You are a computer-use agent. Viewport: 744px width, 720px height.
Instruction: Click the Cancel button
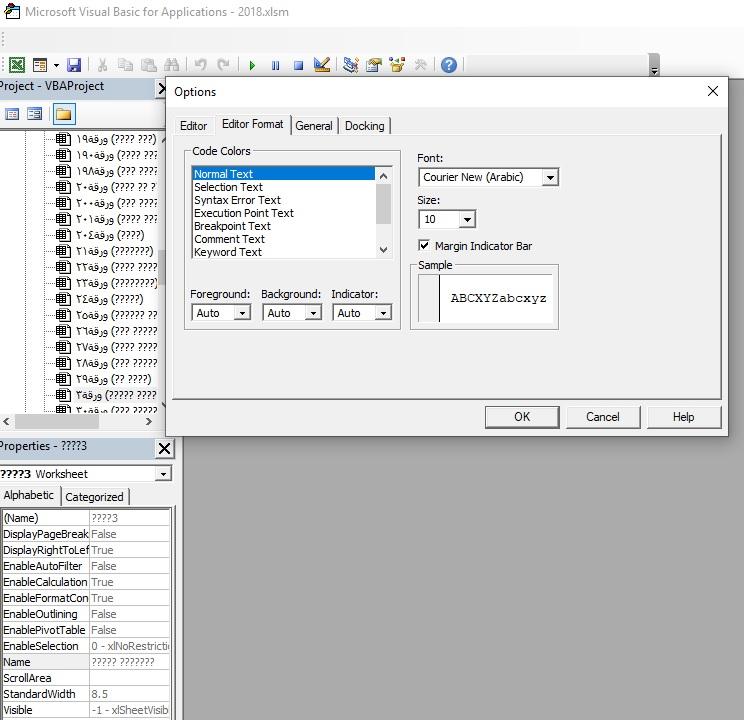[603, 417]
